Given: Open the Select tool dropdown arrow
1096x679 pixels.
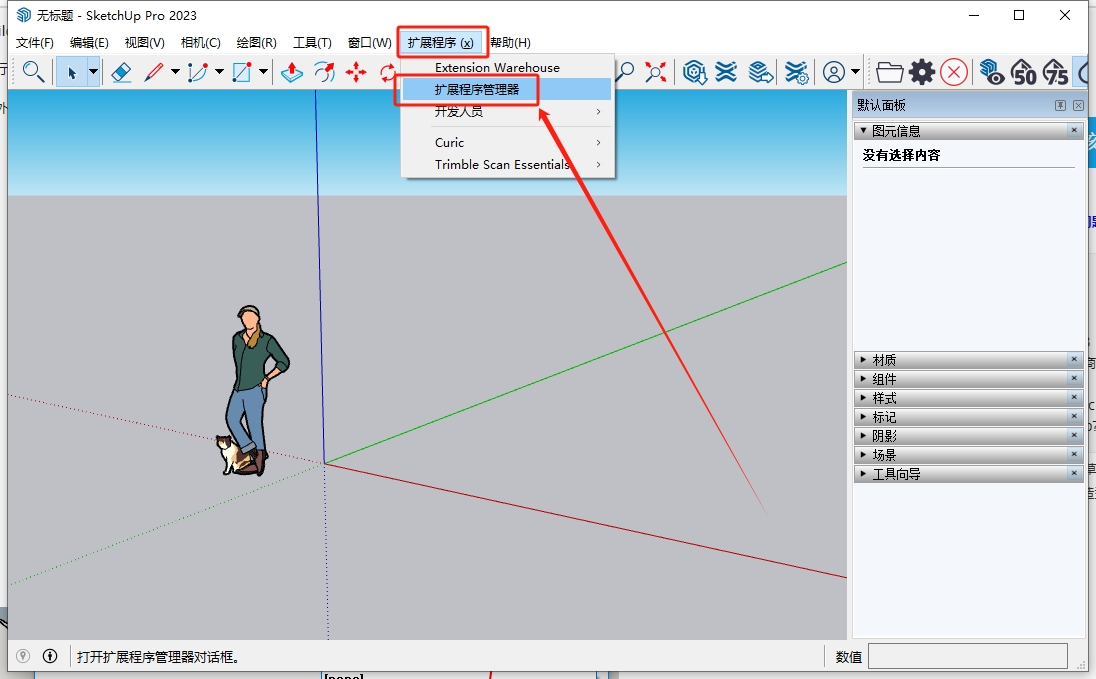Looking at the screenshot, I should pyautogui.click(x=93, y=72).
